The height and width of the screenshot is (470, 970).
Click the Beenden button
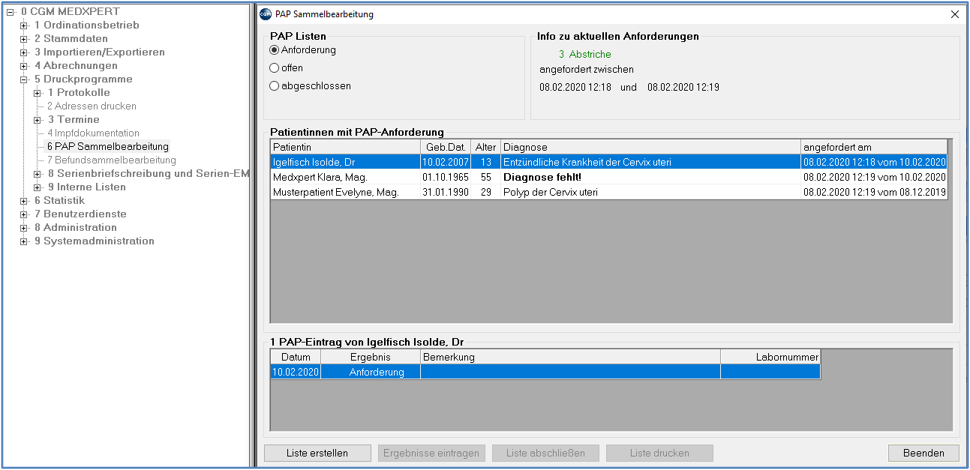point(923,453)
